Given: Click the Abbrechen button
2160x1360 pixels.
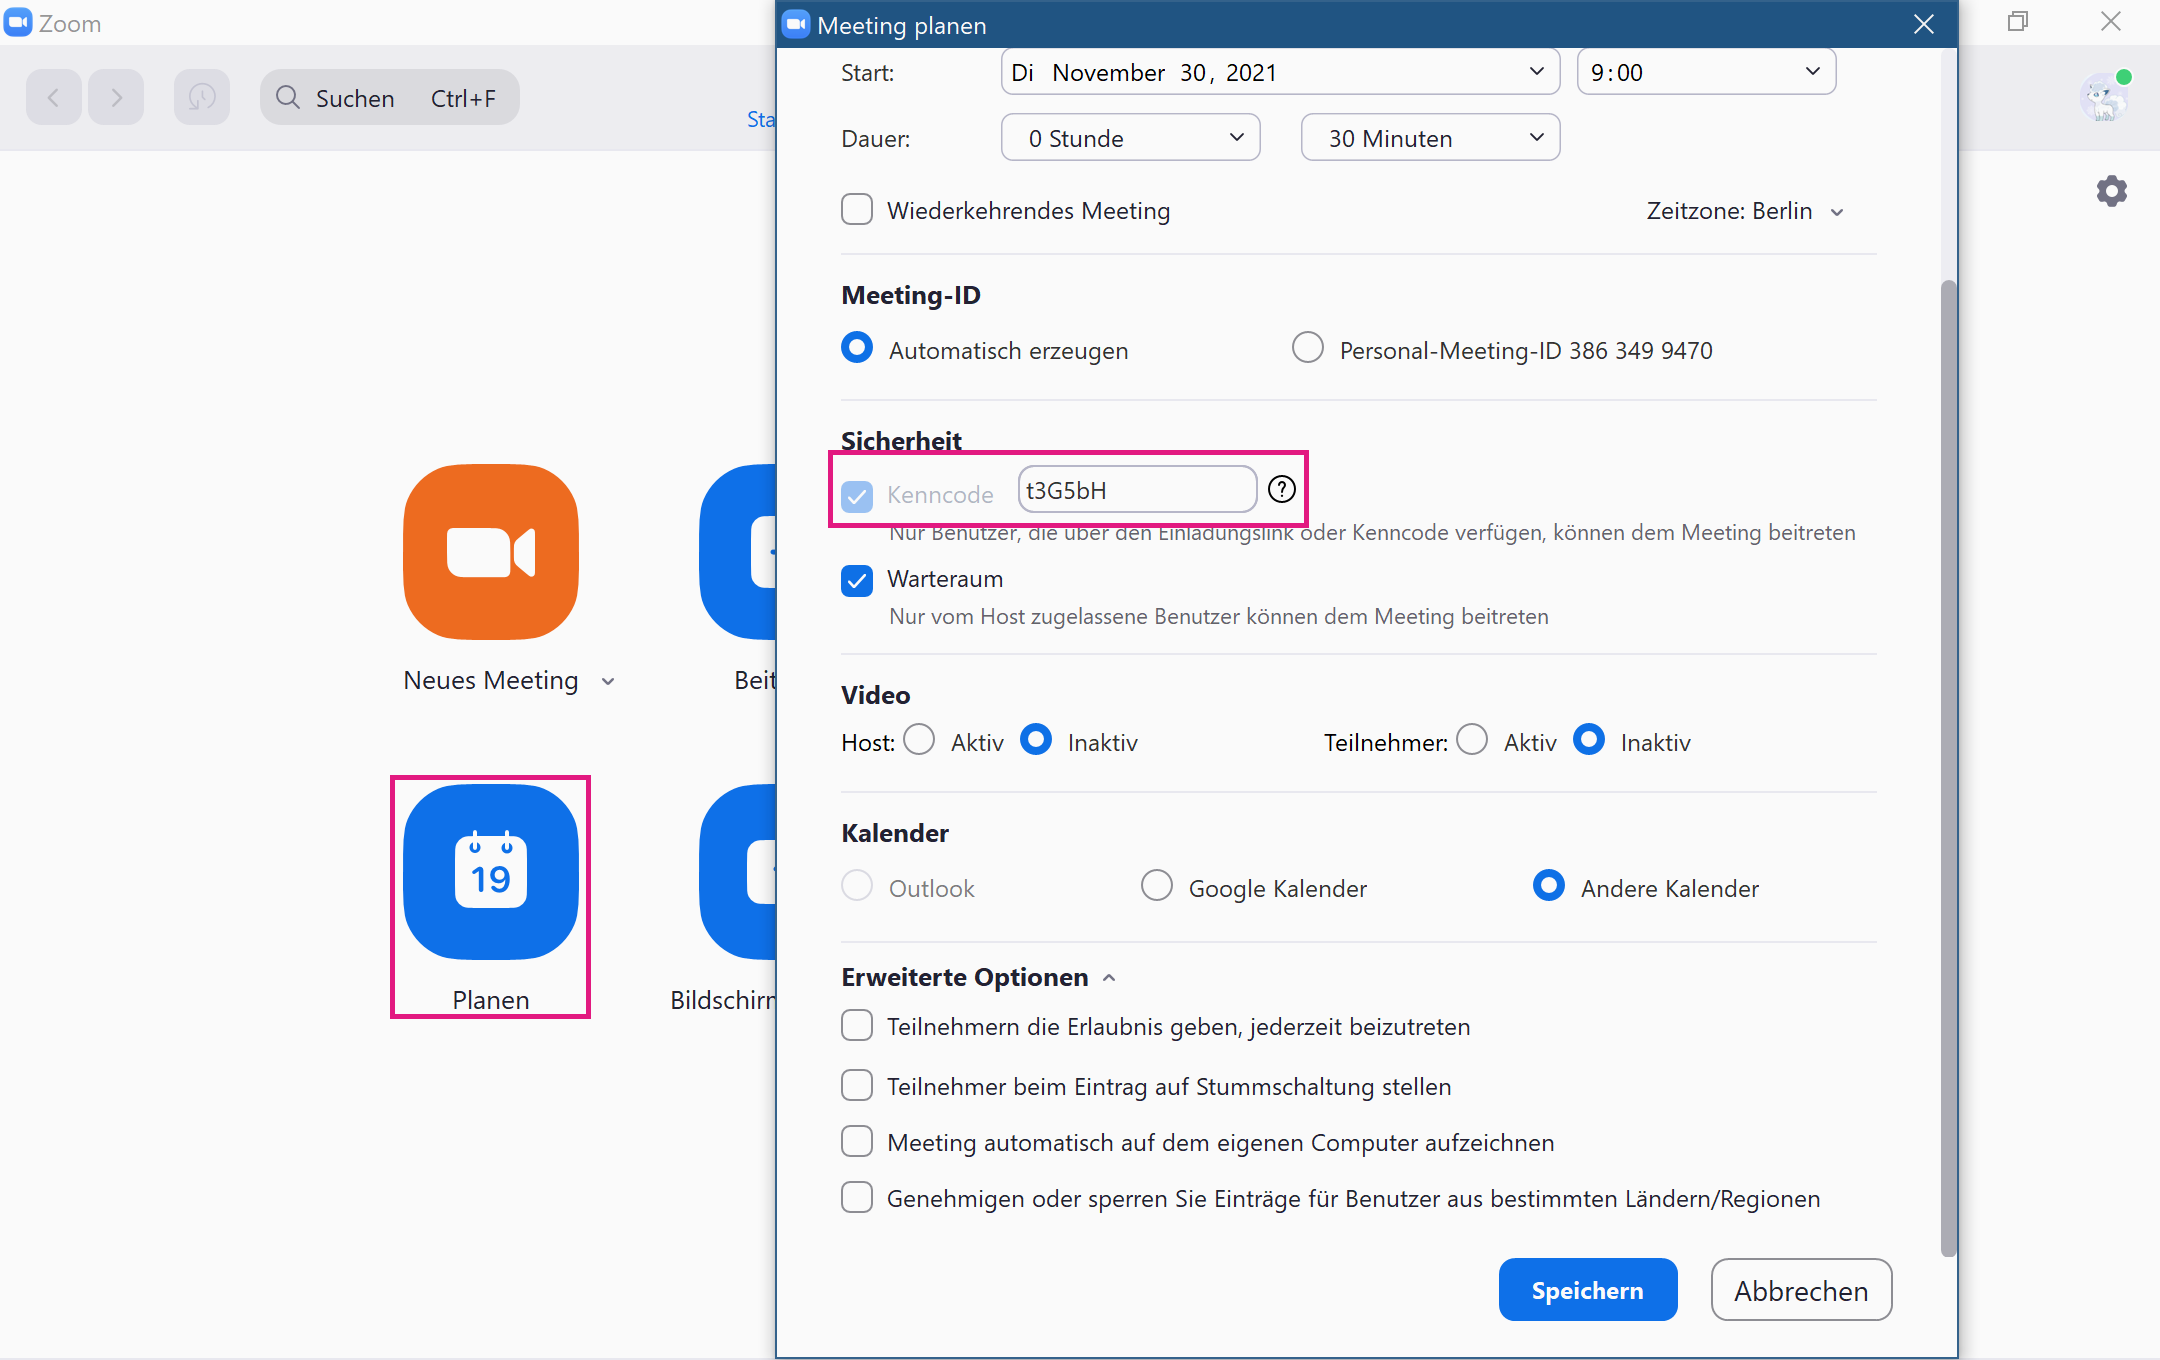Looking at the screenshot, I should point(1800,1290).
